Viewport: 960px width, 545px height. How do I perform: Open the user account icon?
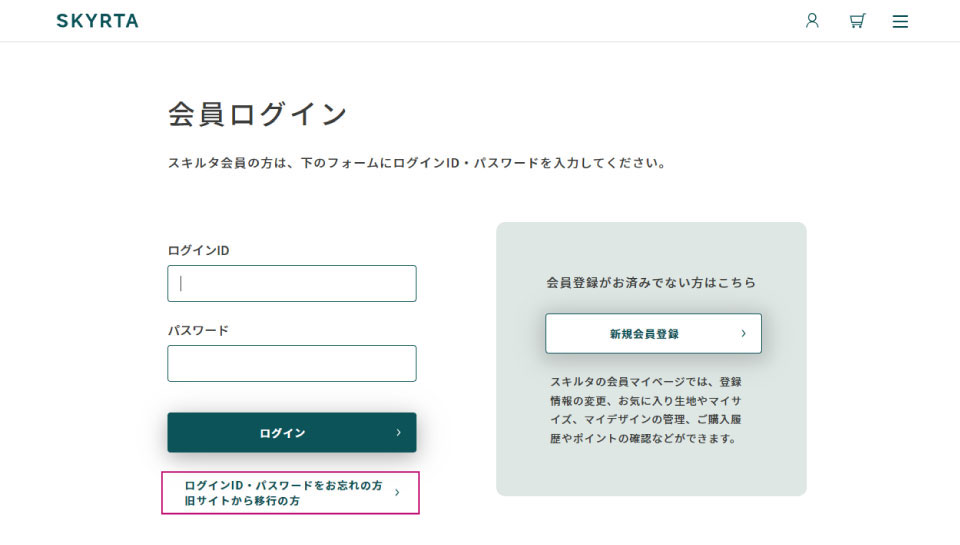812,21
